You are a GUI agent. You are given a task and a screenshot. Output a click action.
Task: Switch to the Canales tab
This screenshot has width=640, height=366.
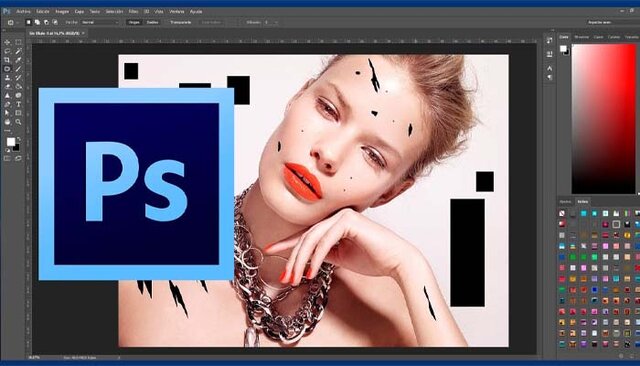pos(614,37)
